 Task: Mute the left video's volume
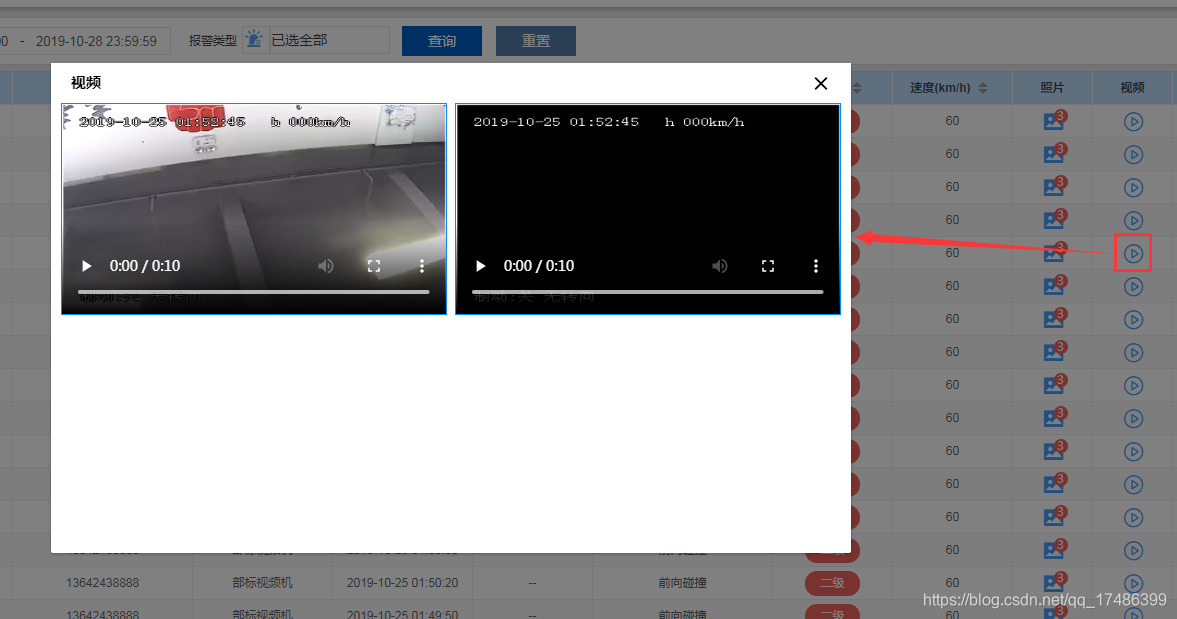[x=326, y=266]
